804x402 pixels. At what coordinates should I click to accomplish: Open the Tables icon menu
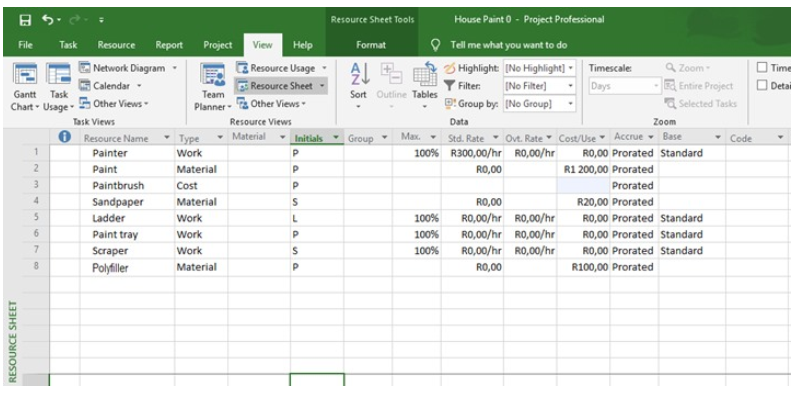coord(425,87)
